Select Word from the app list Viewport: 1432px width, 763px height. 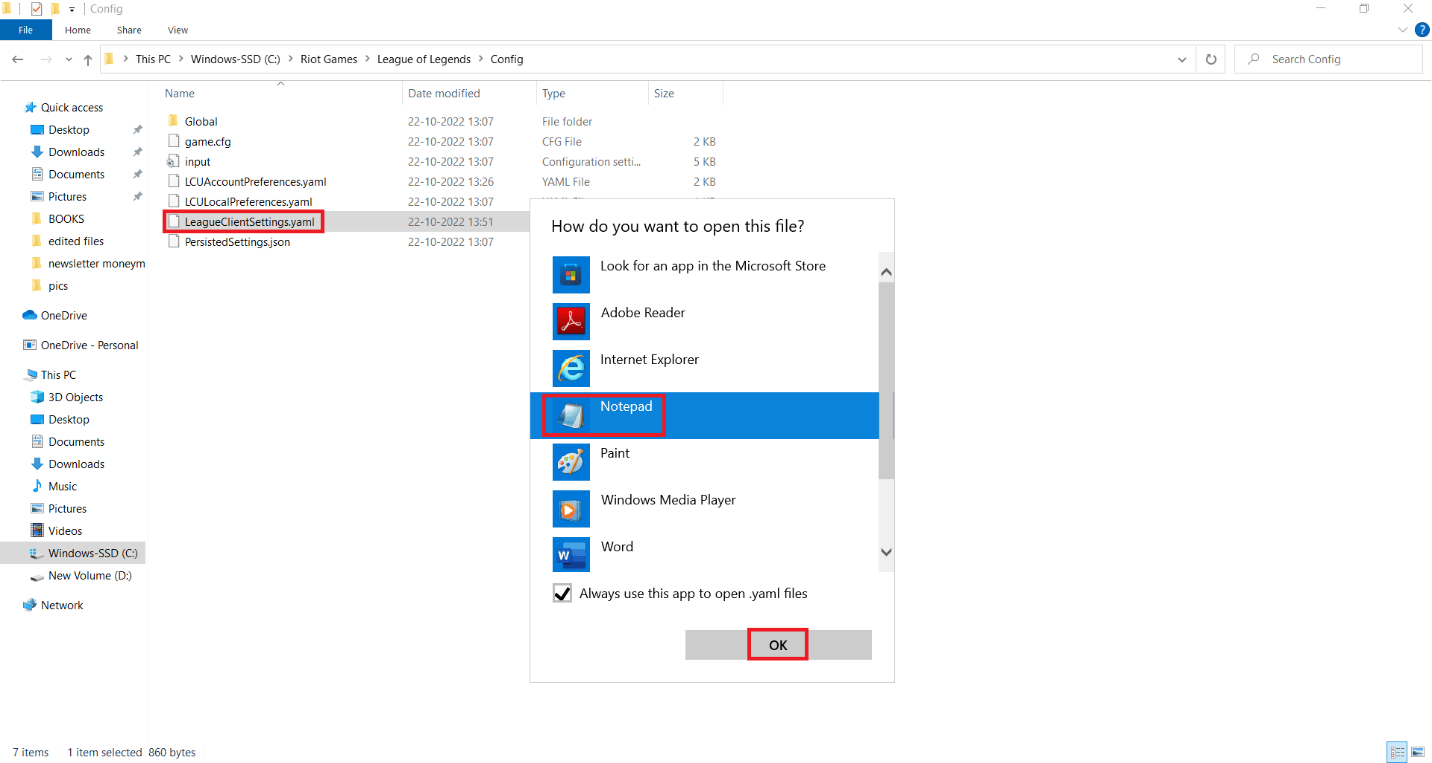click(704, 555)
